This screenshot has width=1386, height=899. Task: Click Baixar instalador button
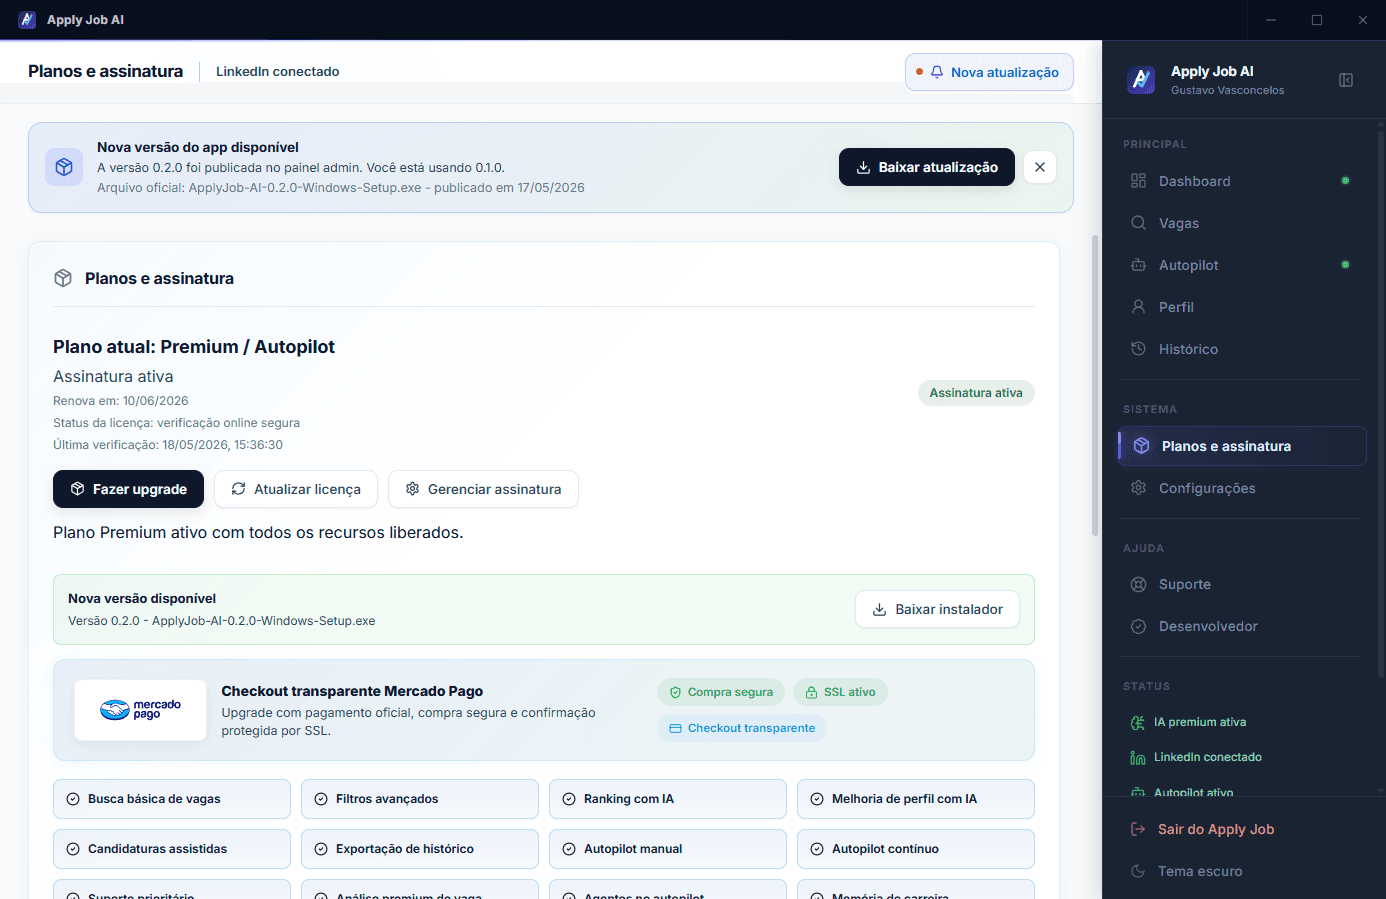(937, 609)
